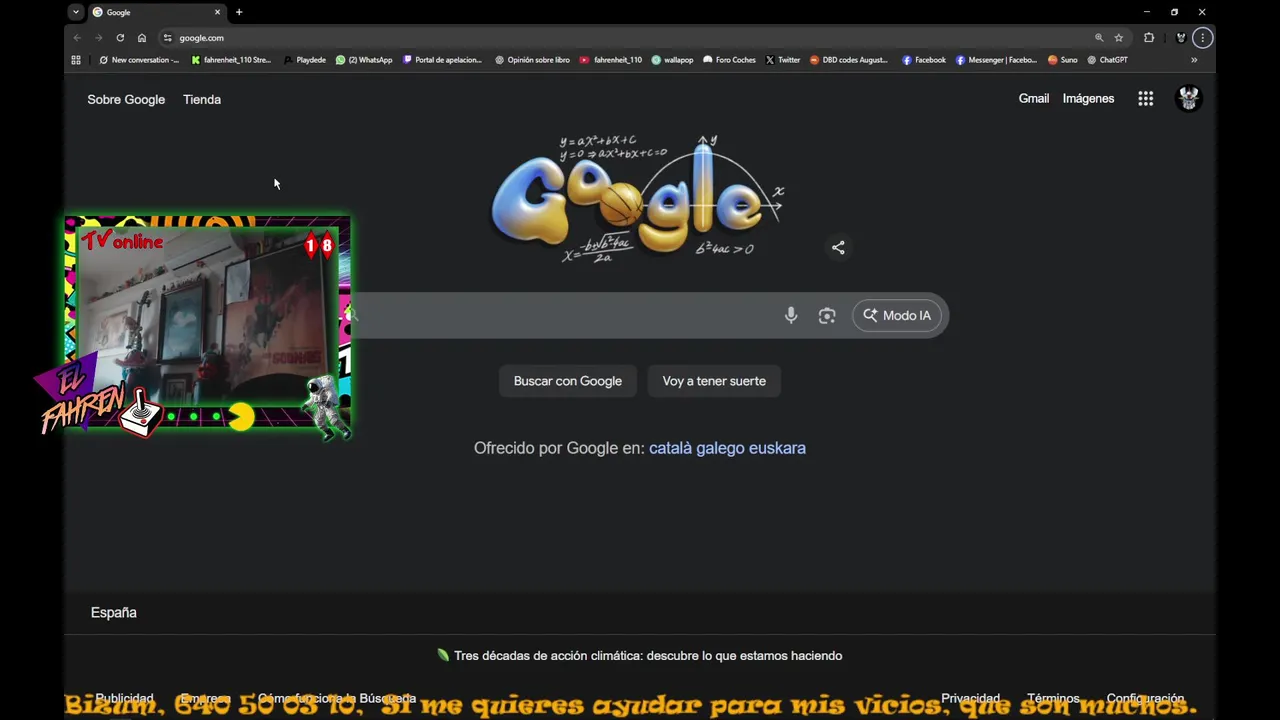Open the Tres décadas de acción climática link
Image resolution: width=1280 pixels, height=720 pixels.
648,656
